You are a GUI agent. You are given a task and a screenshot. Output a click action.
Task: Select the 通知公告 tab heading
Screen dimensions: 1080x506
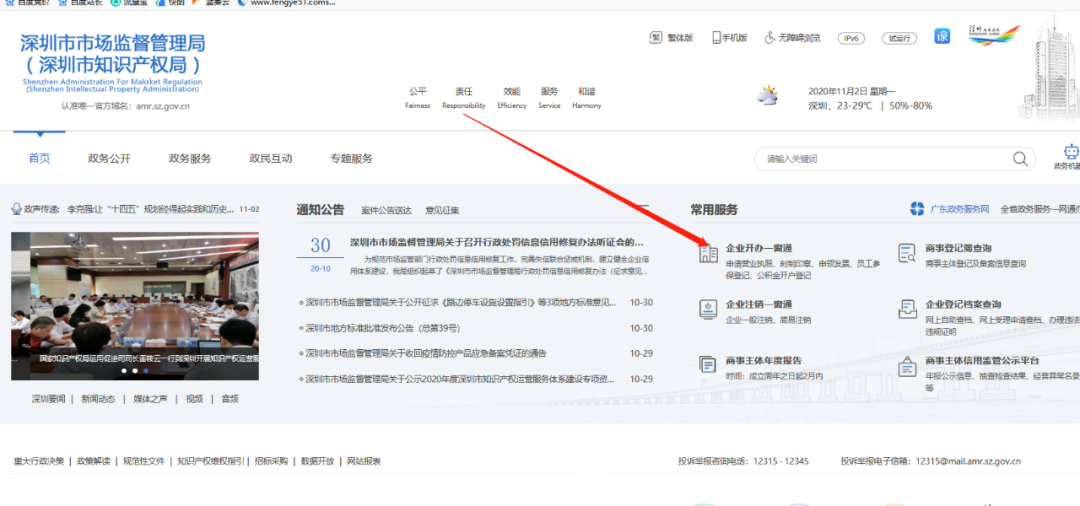click(x=320, y=210)
